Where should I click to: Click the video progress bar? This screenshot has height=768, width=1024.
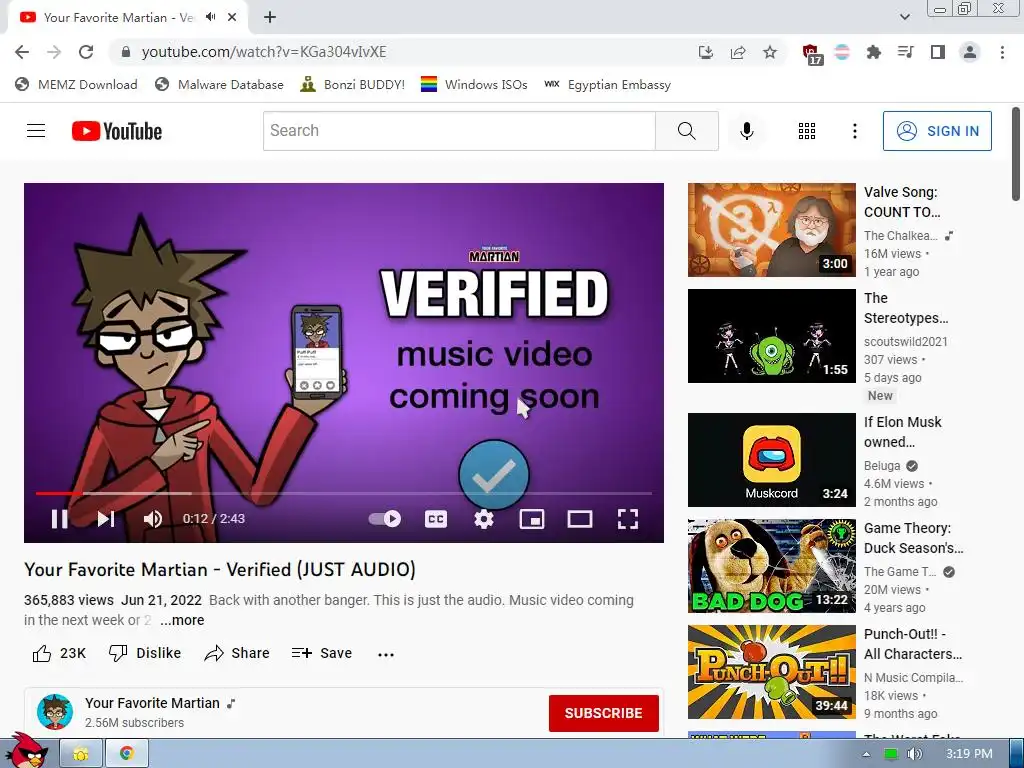coord(344,494)
